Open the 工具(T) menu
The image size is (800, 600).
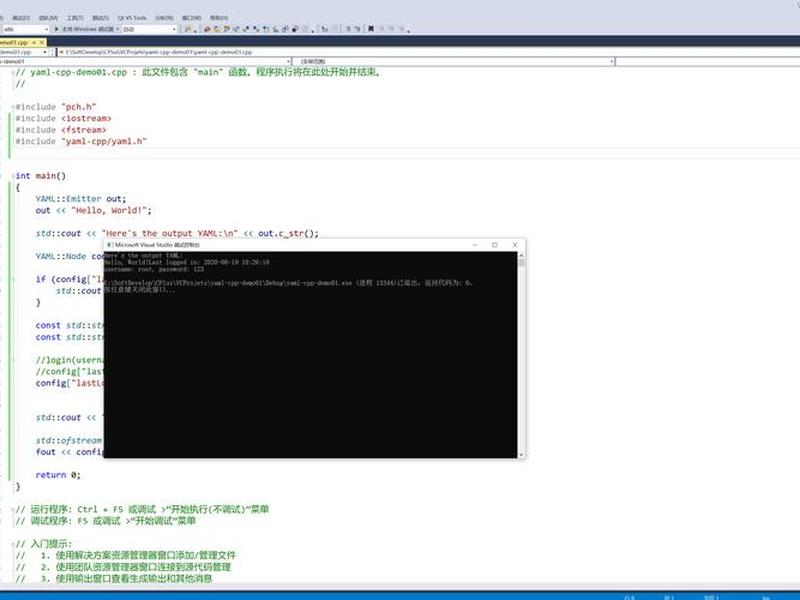coord(74,18)
